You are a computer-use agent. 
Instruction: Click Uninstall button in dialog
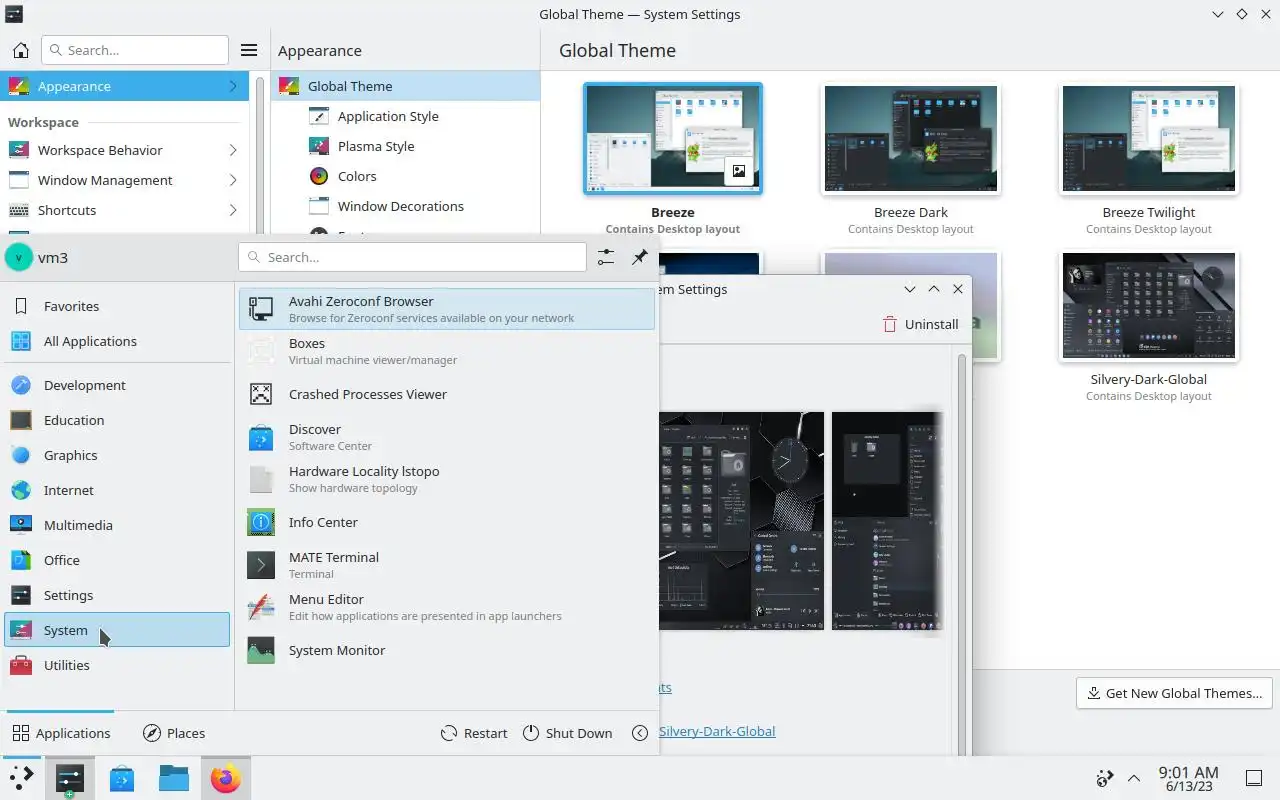[920, 324]
